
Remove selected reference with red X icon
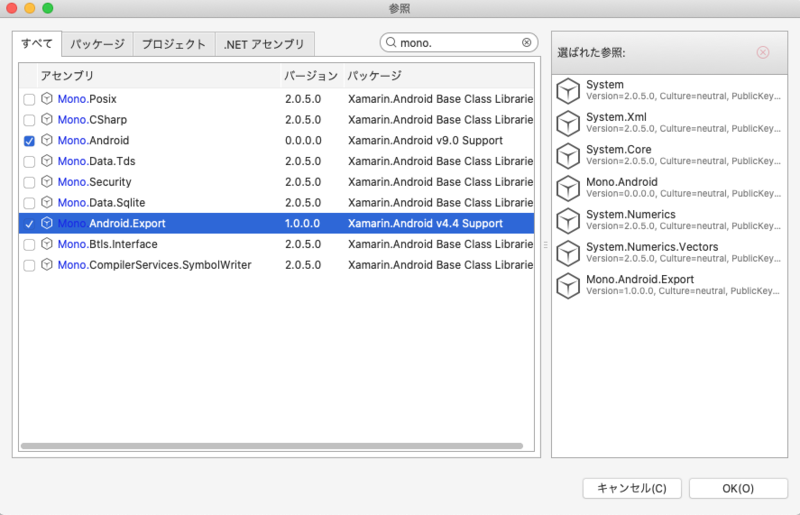click(x=763, y=53)
